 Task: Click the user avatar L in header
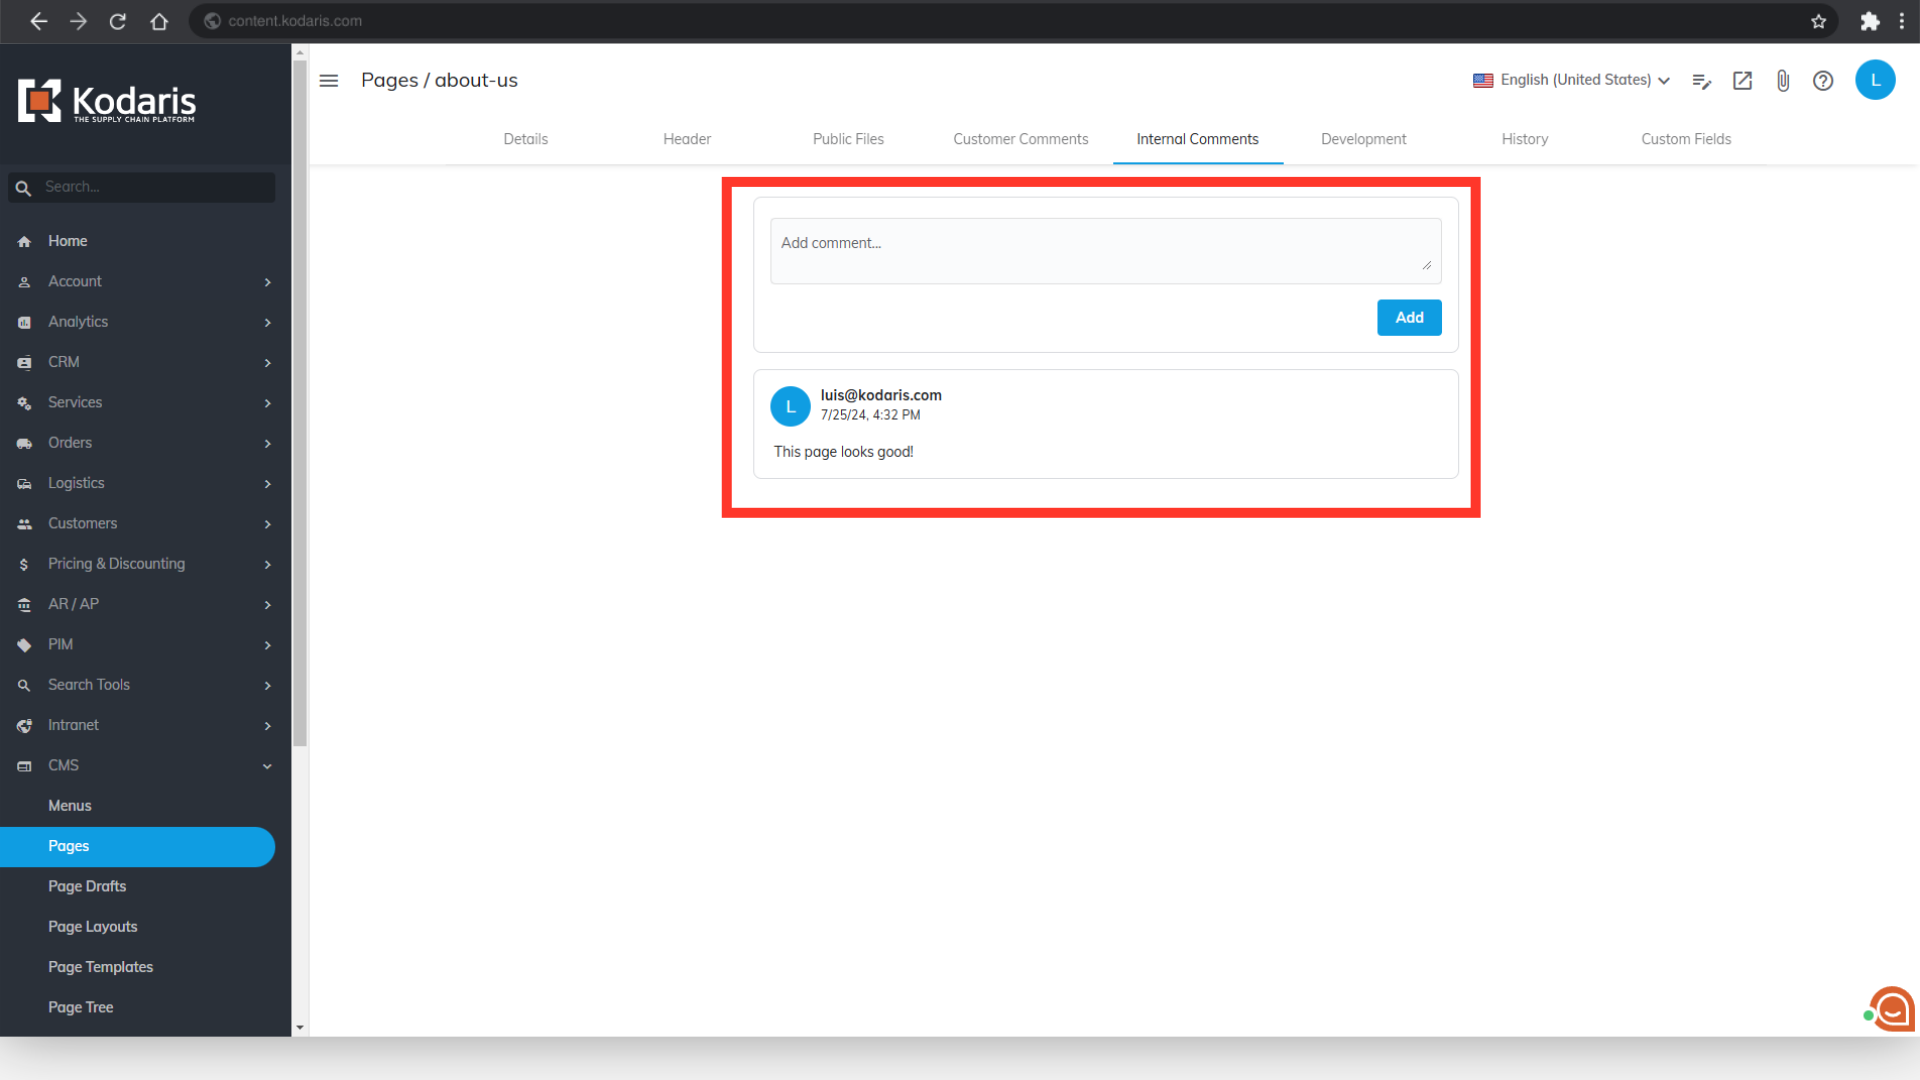click(1875, 80)
